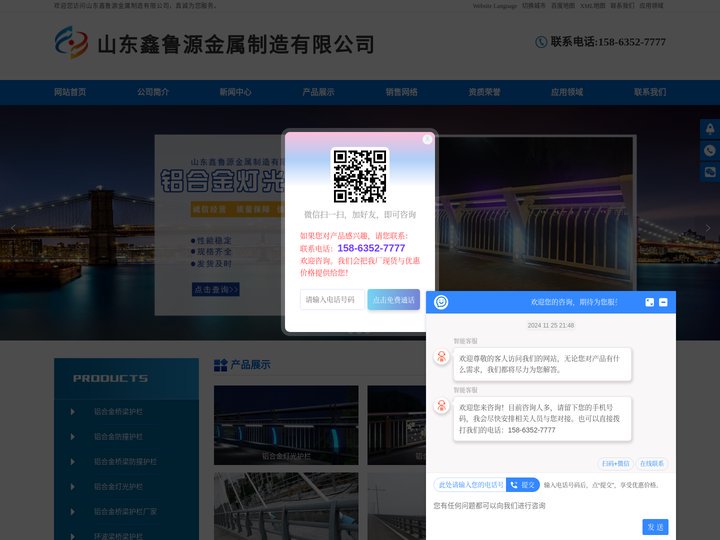Click the 扫码+微信 quick reply chip
This screenshot has height=540, width=720.
(615, 463)
